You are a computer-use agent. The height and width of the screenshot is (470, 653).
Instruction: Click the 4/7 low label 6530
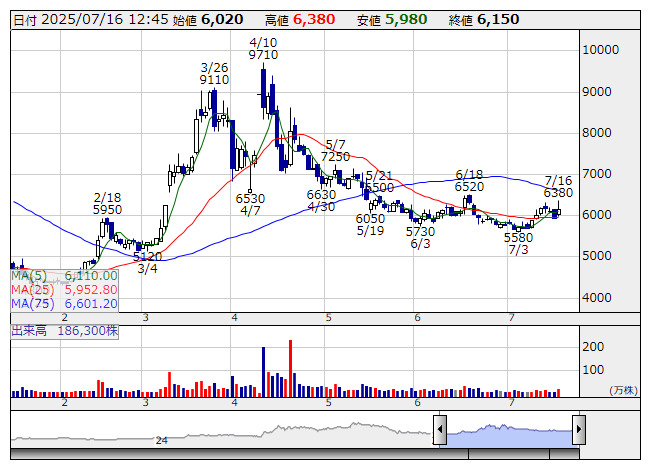click(x=250, y=198)
